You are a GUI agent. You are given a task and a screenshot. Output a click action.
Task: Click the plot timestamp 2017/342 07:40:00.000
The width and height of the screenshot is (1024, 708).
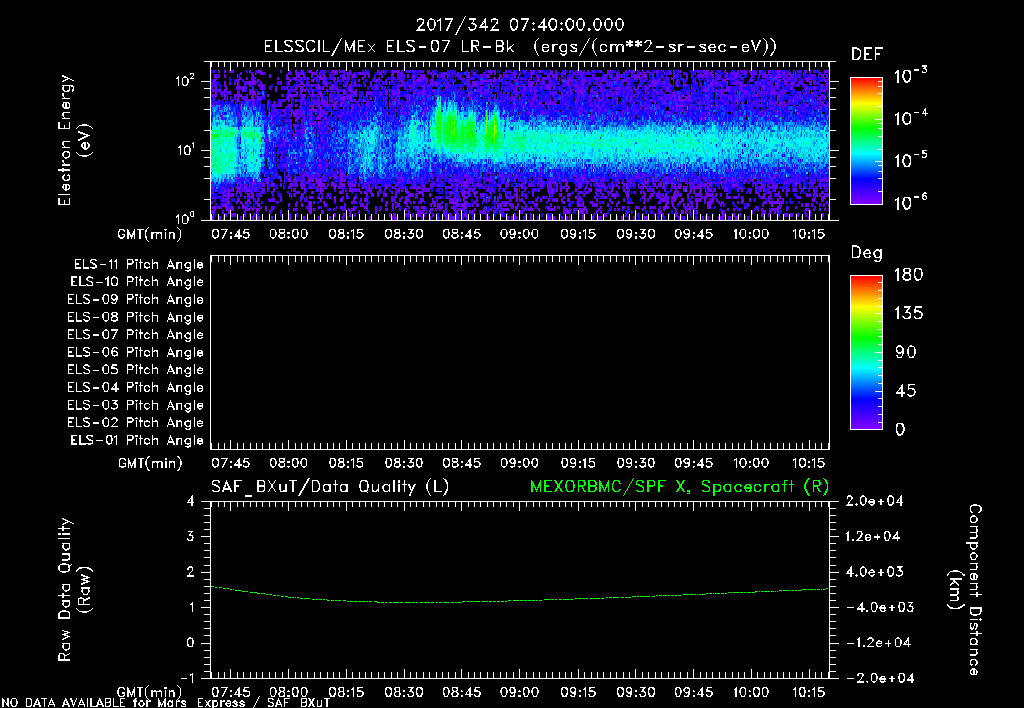(x=520, y=25)
